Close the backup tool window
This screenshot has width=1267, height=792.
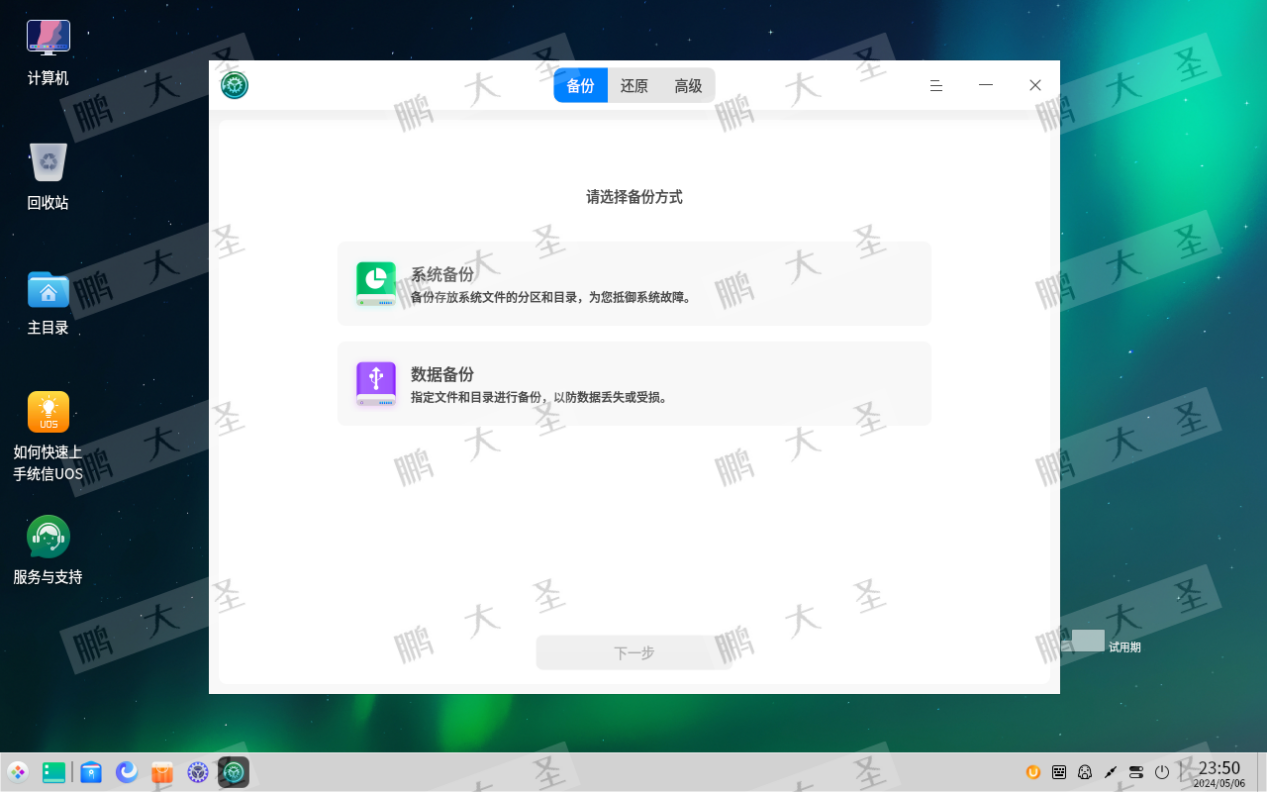coord(1035,86)
